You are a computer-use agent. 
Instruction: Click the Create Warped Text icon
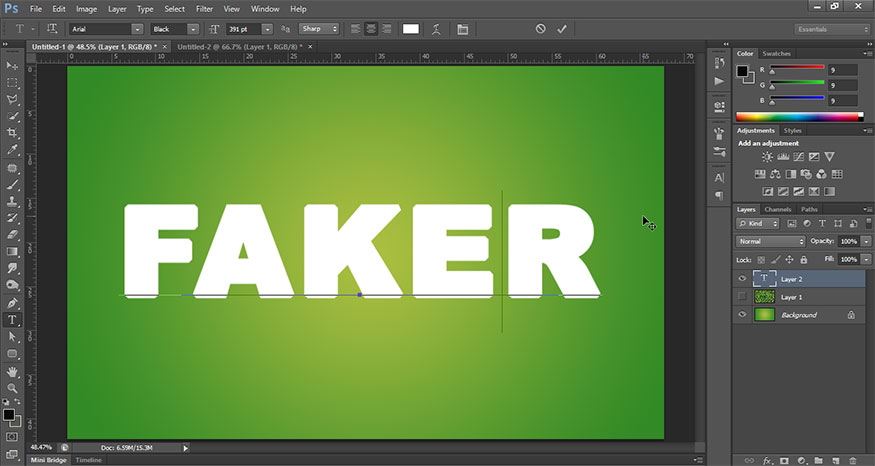point(436,30)
